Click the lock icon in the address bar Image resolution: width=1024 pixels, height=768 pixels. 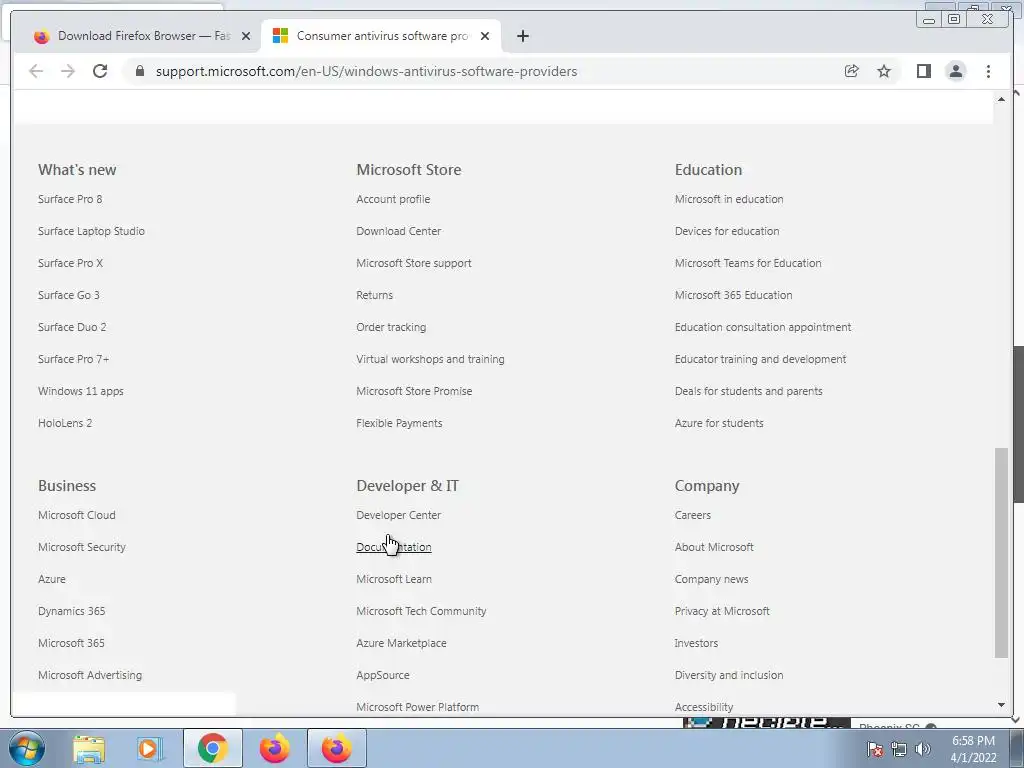[x=140, y=71]
